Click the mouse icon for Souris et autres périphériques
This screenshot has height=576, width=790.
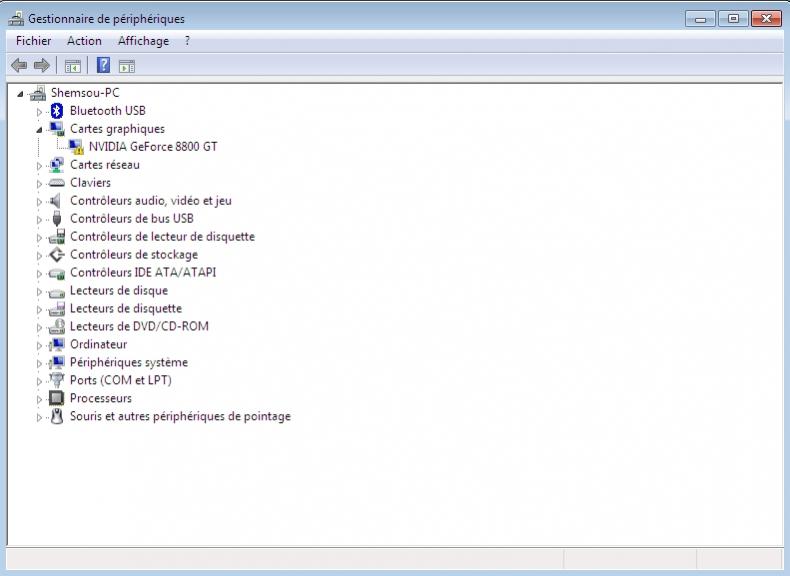pos(57,416)
